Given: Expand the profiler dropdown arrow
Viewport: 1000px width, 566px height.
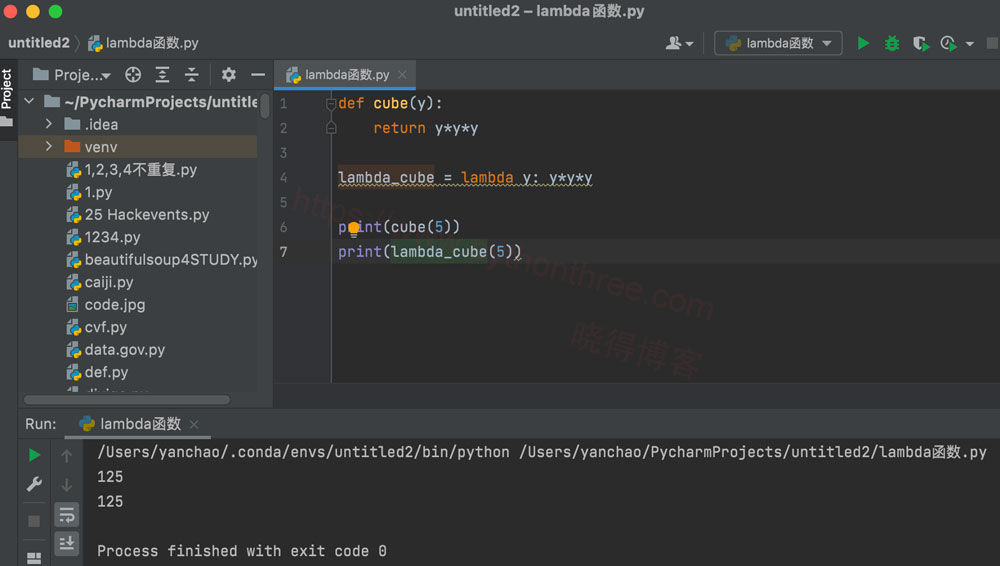Looking at the screenshot, I should coord(969,44).
